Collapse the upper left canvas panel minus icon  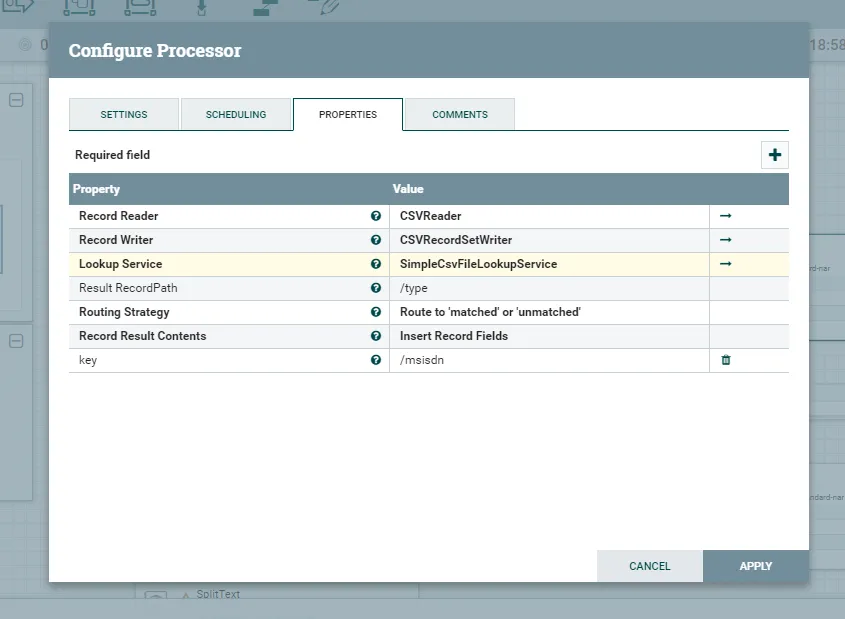(x=16, y=100)
